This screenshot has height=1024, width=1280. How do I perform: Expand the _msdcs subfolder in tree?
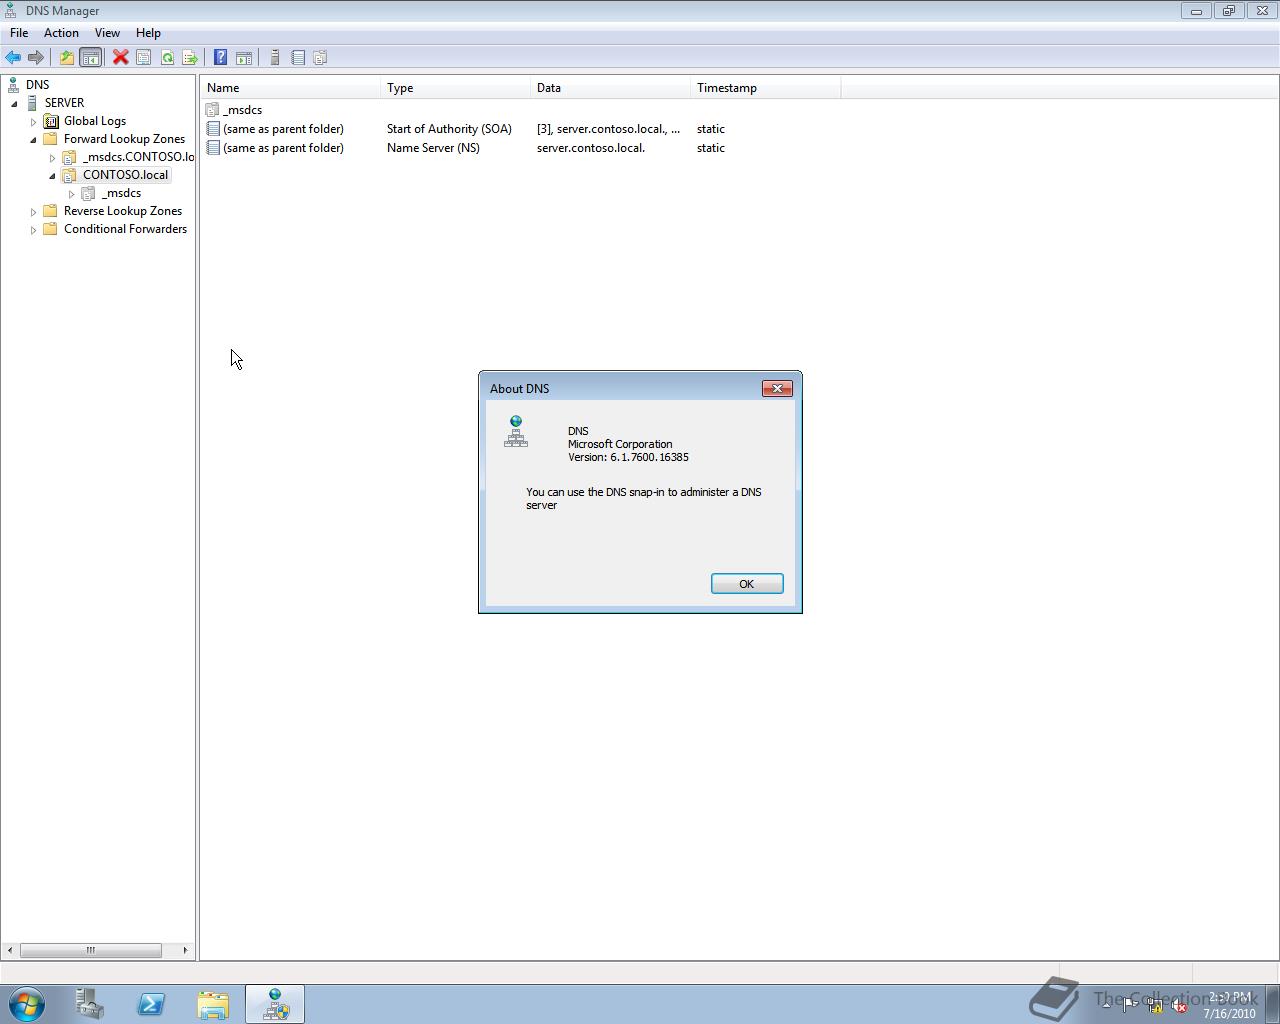click(71, 193)
